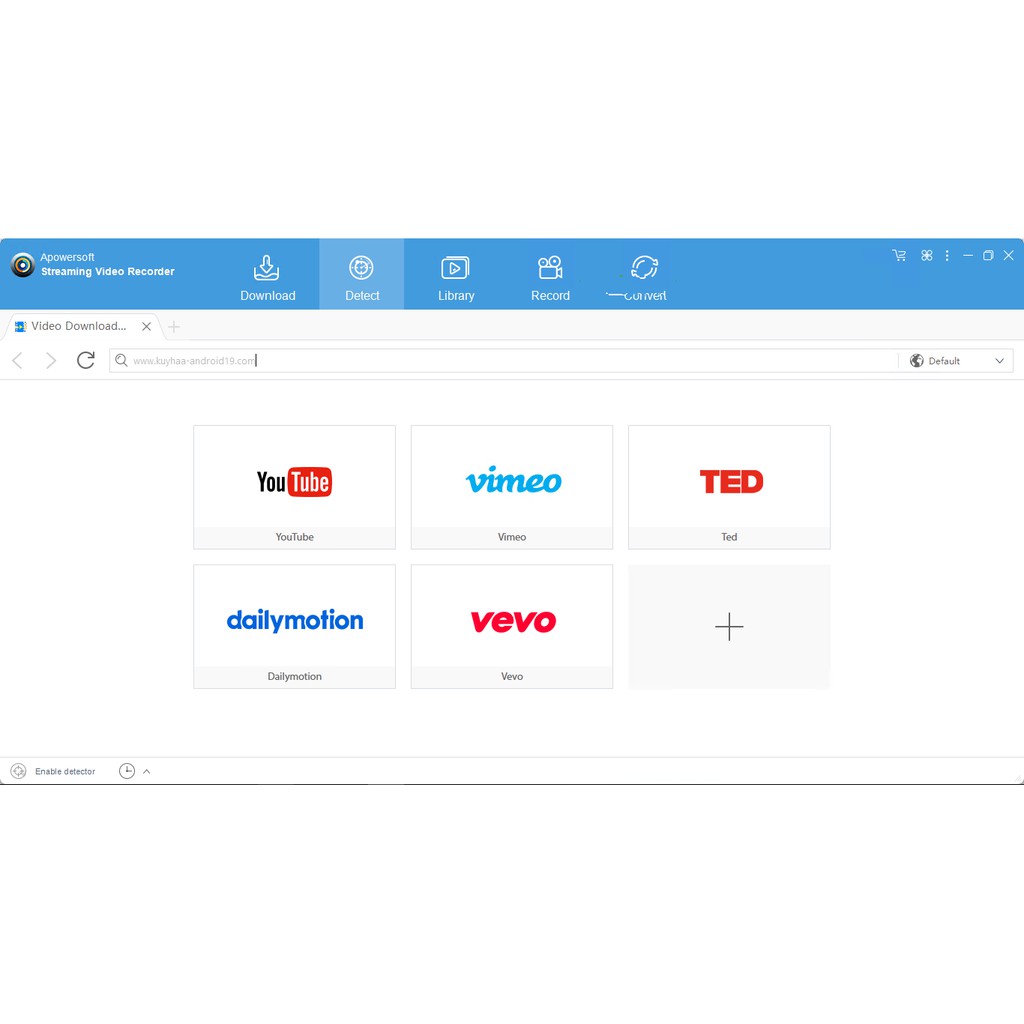Toggle the Enable detector option
This screenshot has height=1024, width=1024.
53,771
